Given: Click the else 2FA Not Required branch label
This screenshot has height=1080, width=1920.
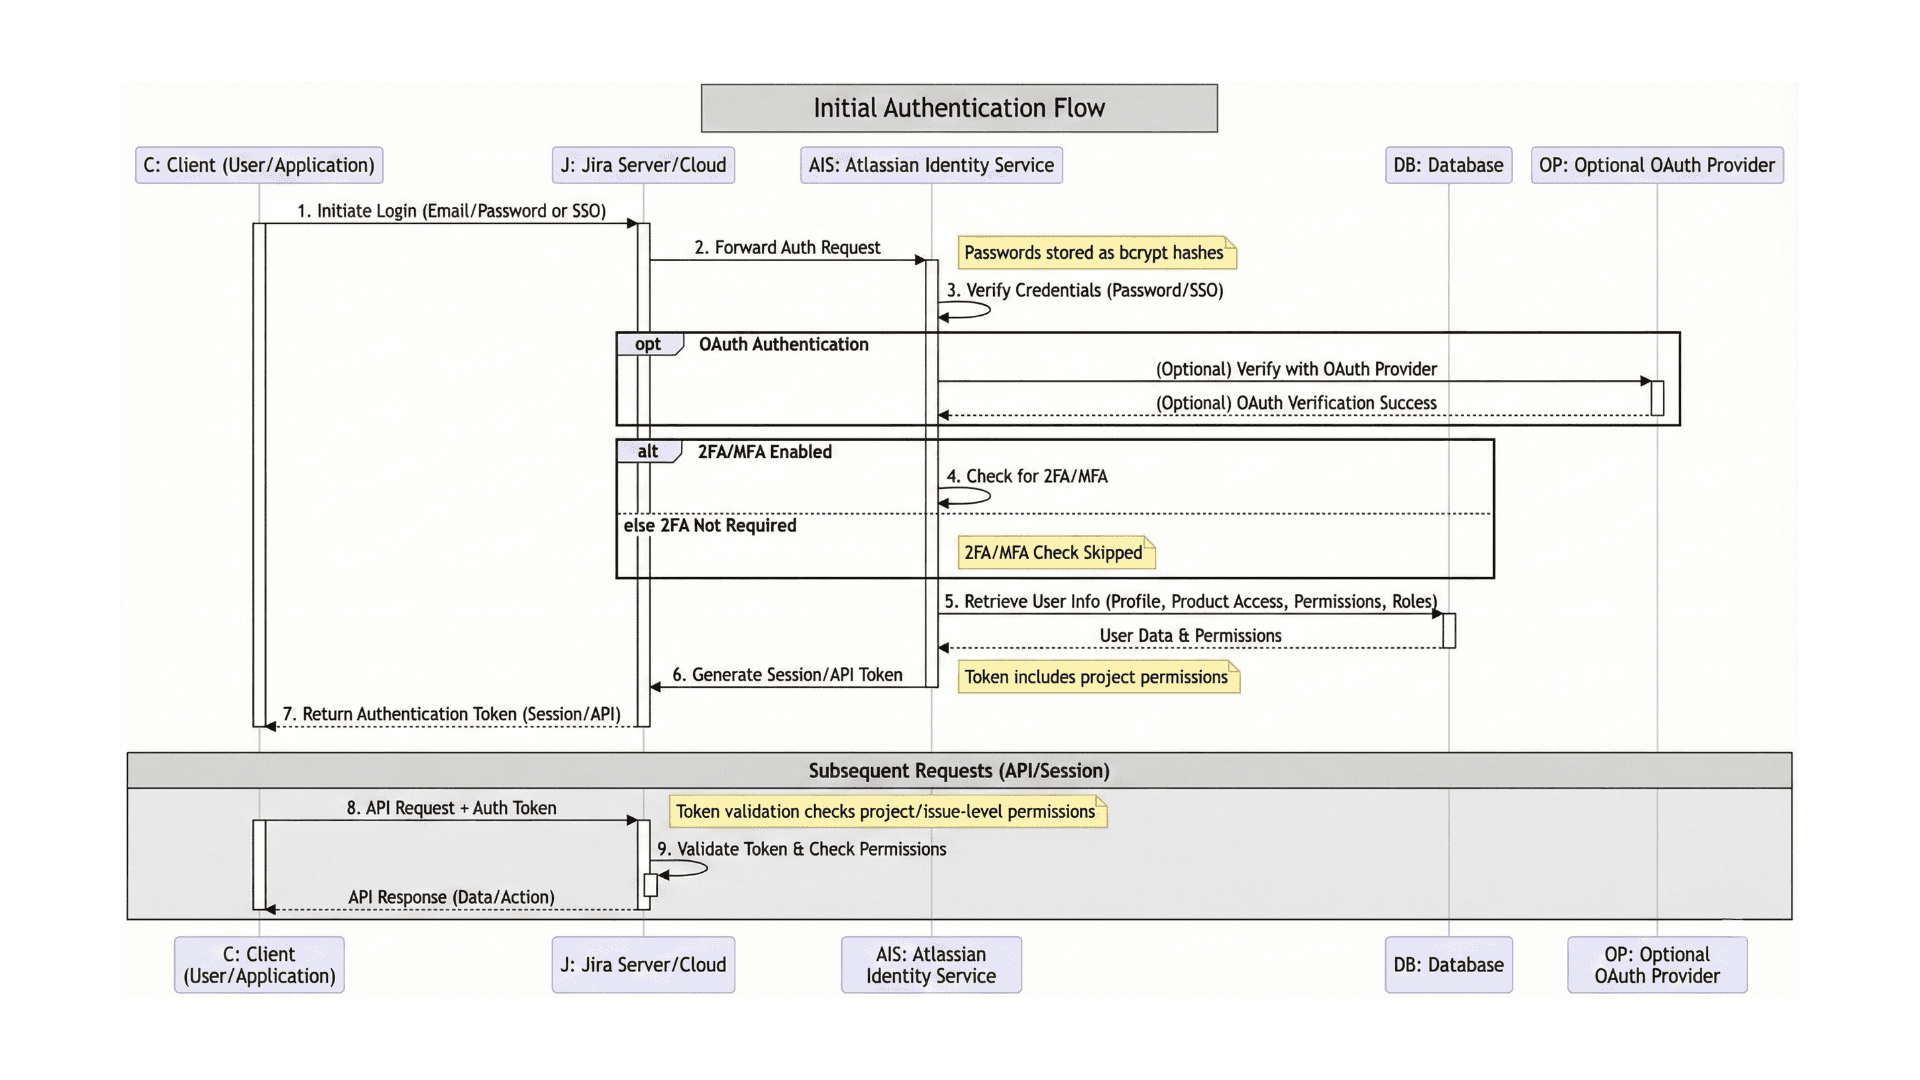Looking at the screenshot, I should (710, 525).
